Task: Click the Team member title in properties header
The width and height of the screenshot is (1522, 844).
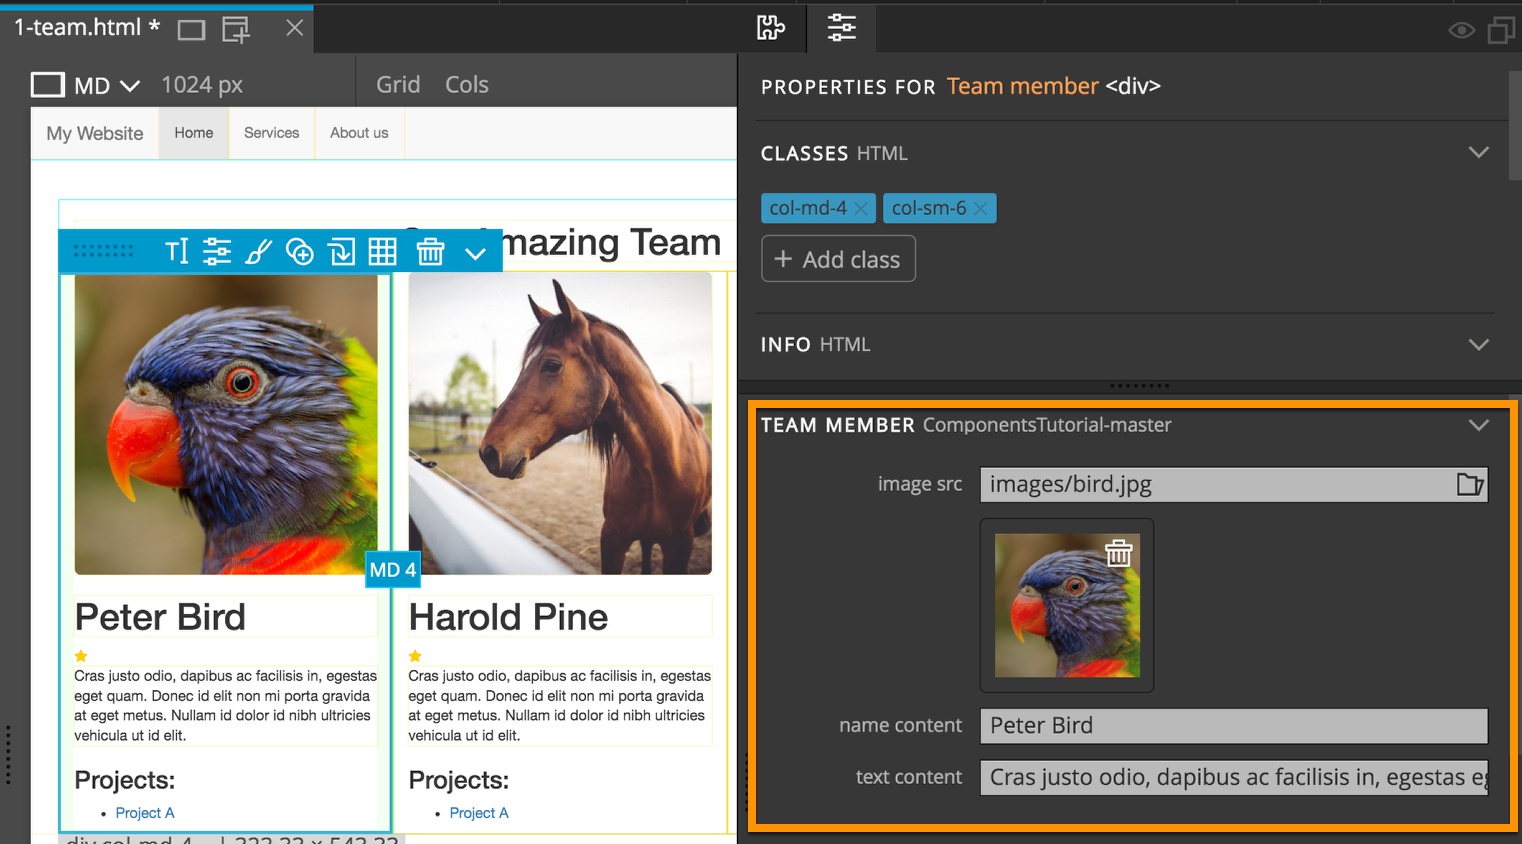Action: click(1022, 86)
